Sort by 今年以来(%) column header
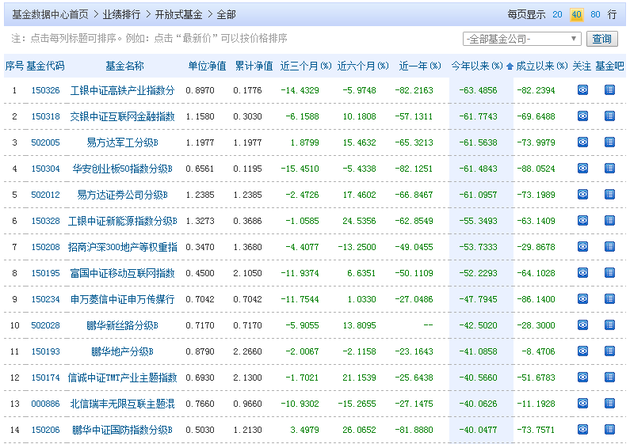 point(477,65)
